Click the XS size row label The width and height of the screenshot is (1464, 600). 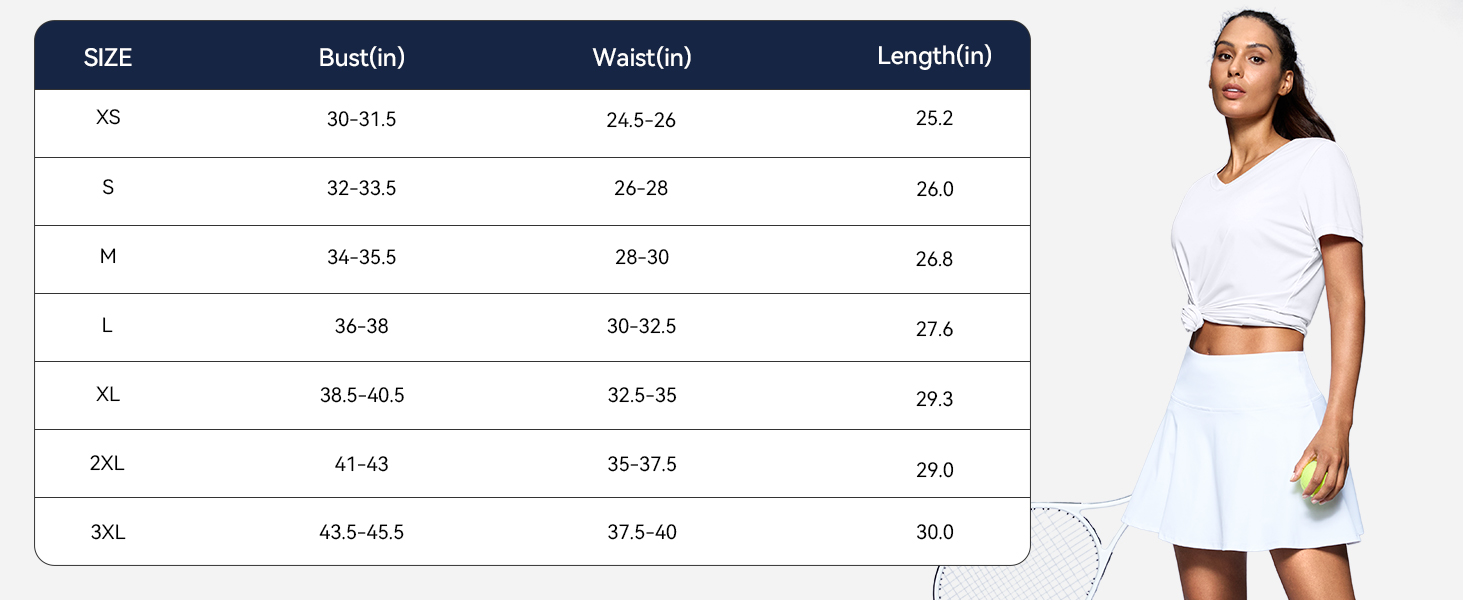[108, 117]
